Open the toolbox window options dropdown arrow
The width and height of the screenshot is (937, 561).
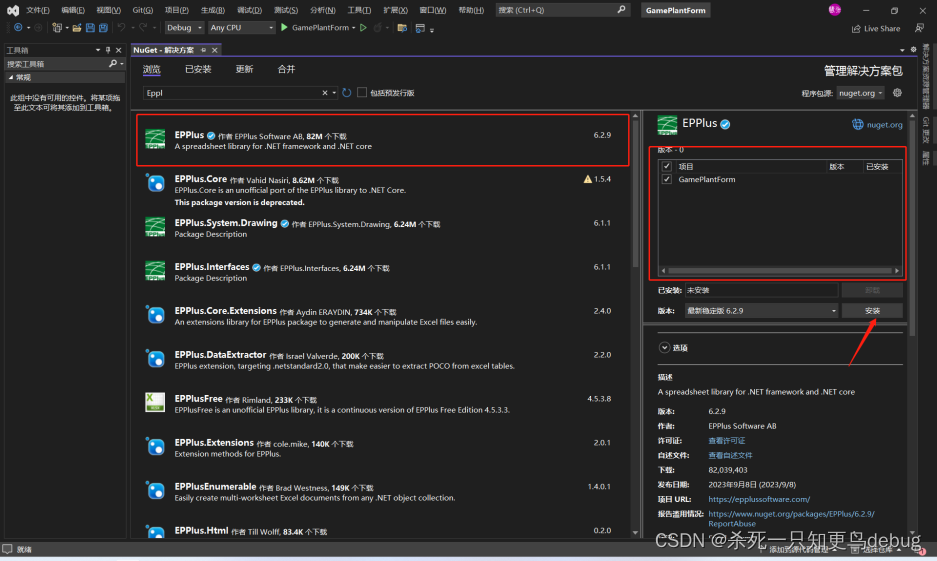coord(98,50)
